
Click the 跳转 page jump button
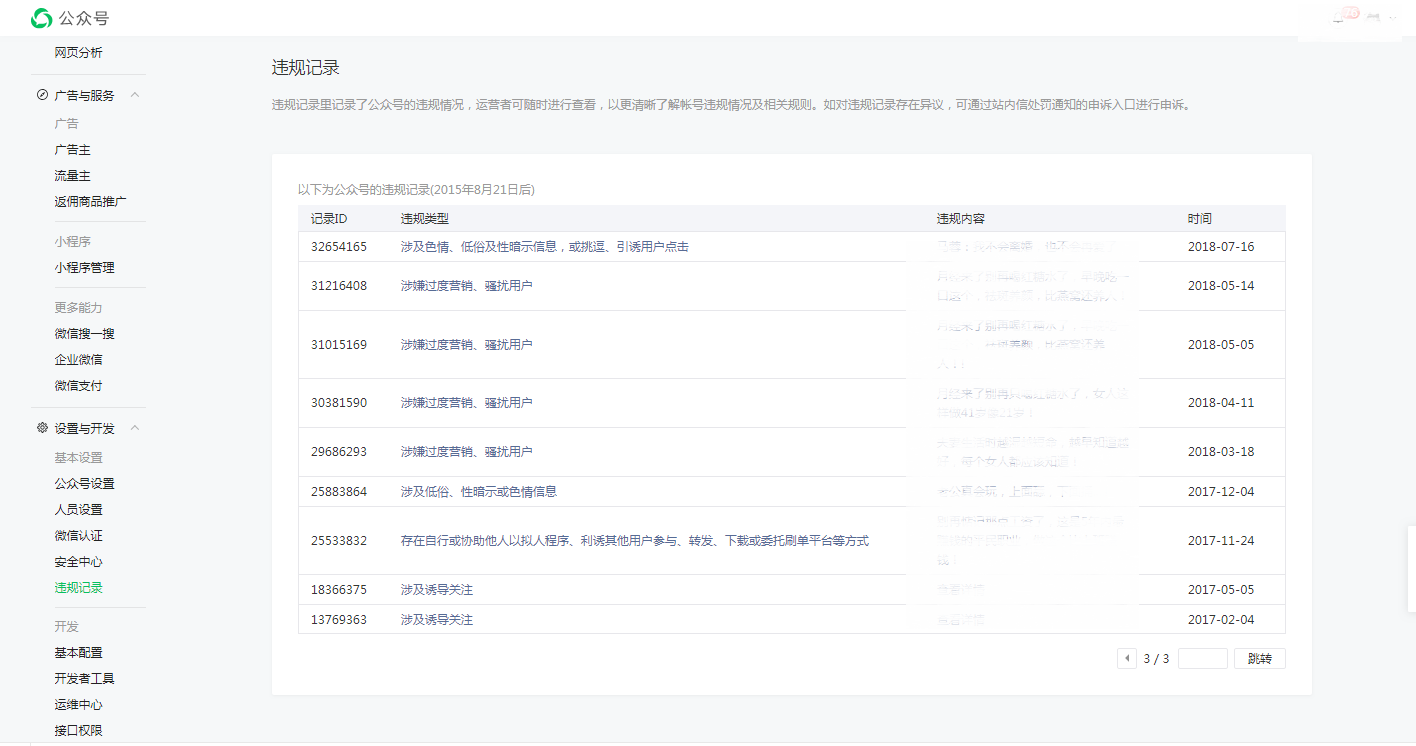coord(1259,659)
